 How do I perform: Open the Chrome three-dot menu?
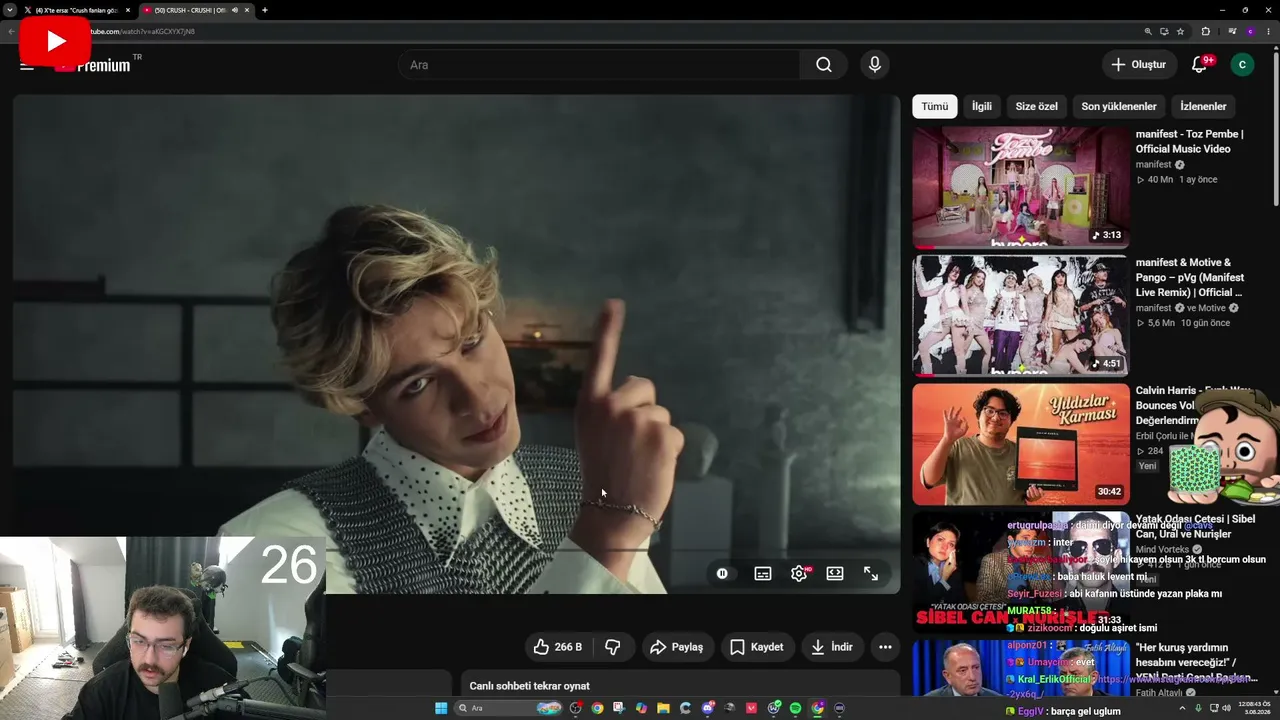(1267, 31)
